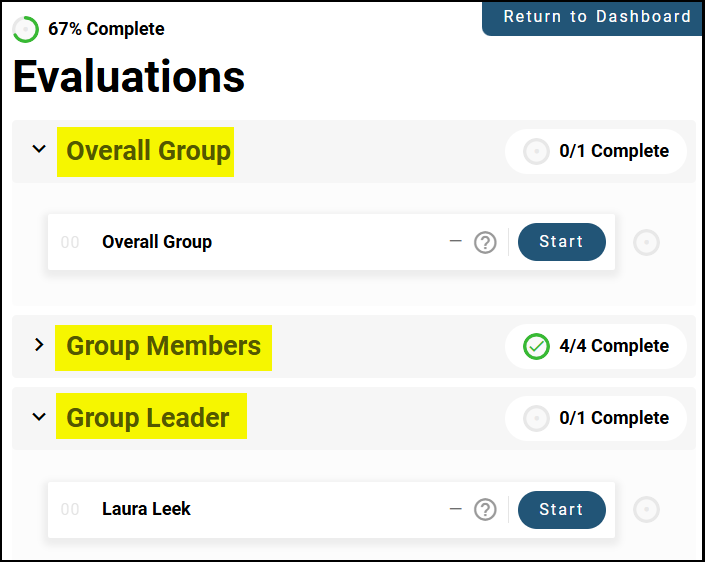This screenshot has height=562, width=705.
Task: Expand the Group Members section chevron
Action: click(x=39, y=345)
